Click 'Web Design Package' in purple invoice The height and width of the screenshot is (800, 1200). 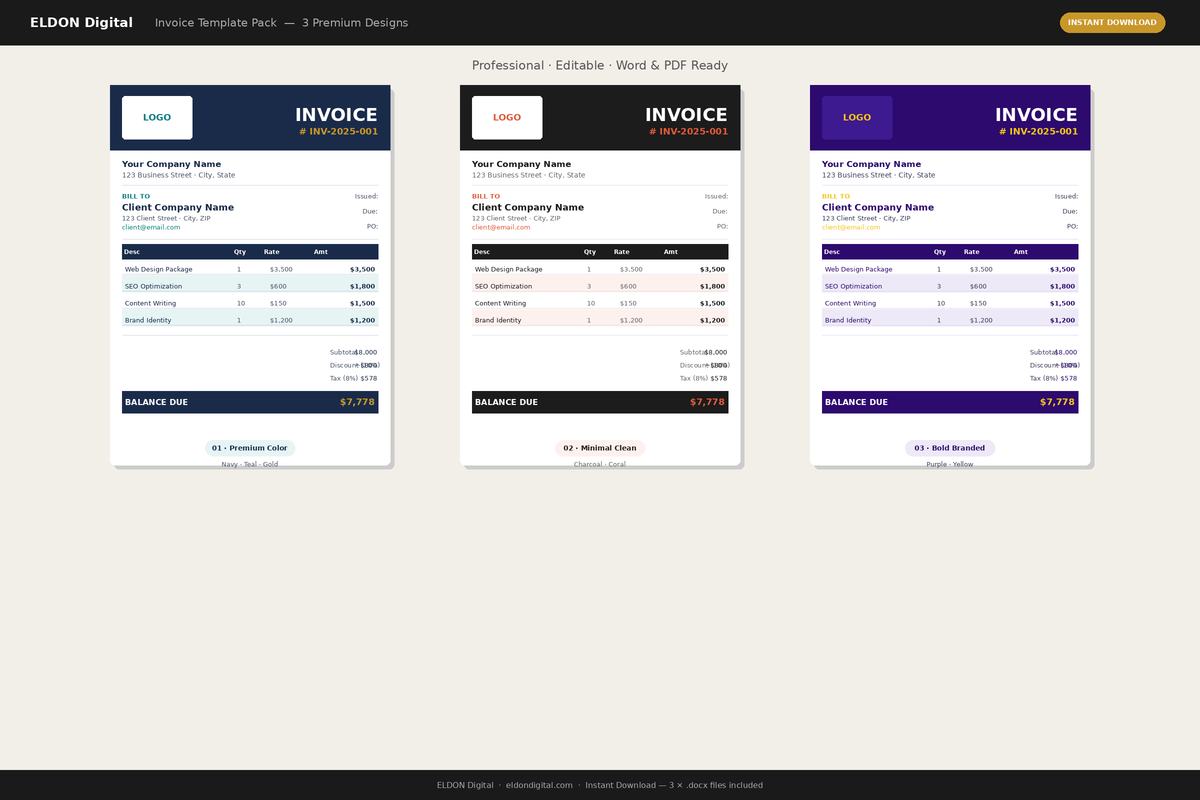tap(858, 269)
